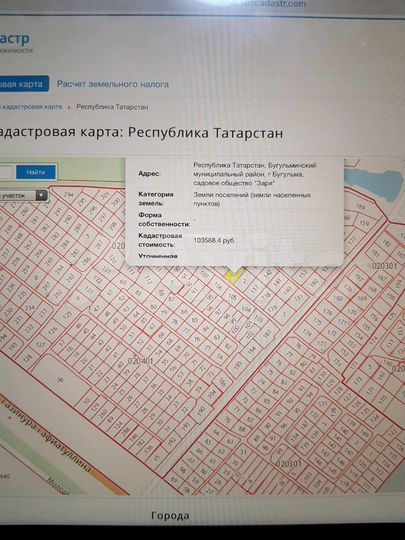
Task: Select parcel 294 on the map
Action: [69, 195]
